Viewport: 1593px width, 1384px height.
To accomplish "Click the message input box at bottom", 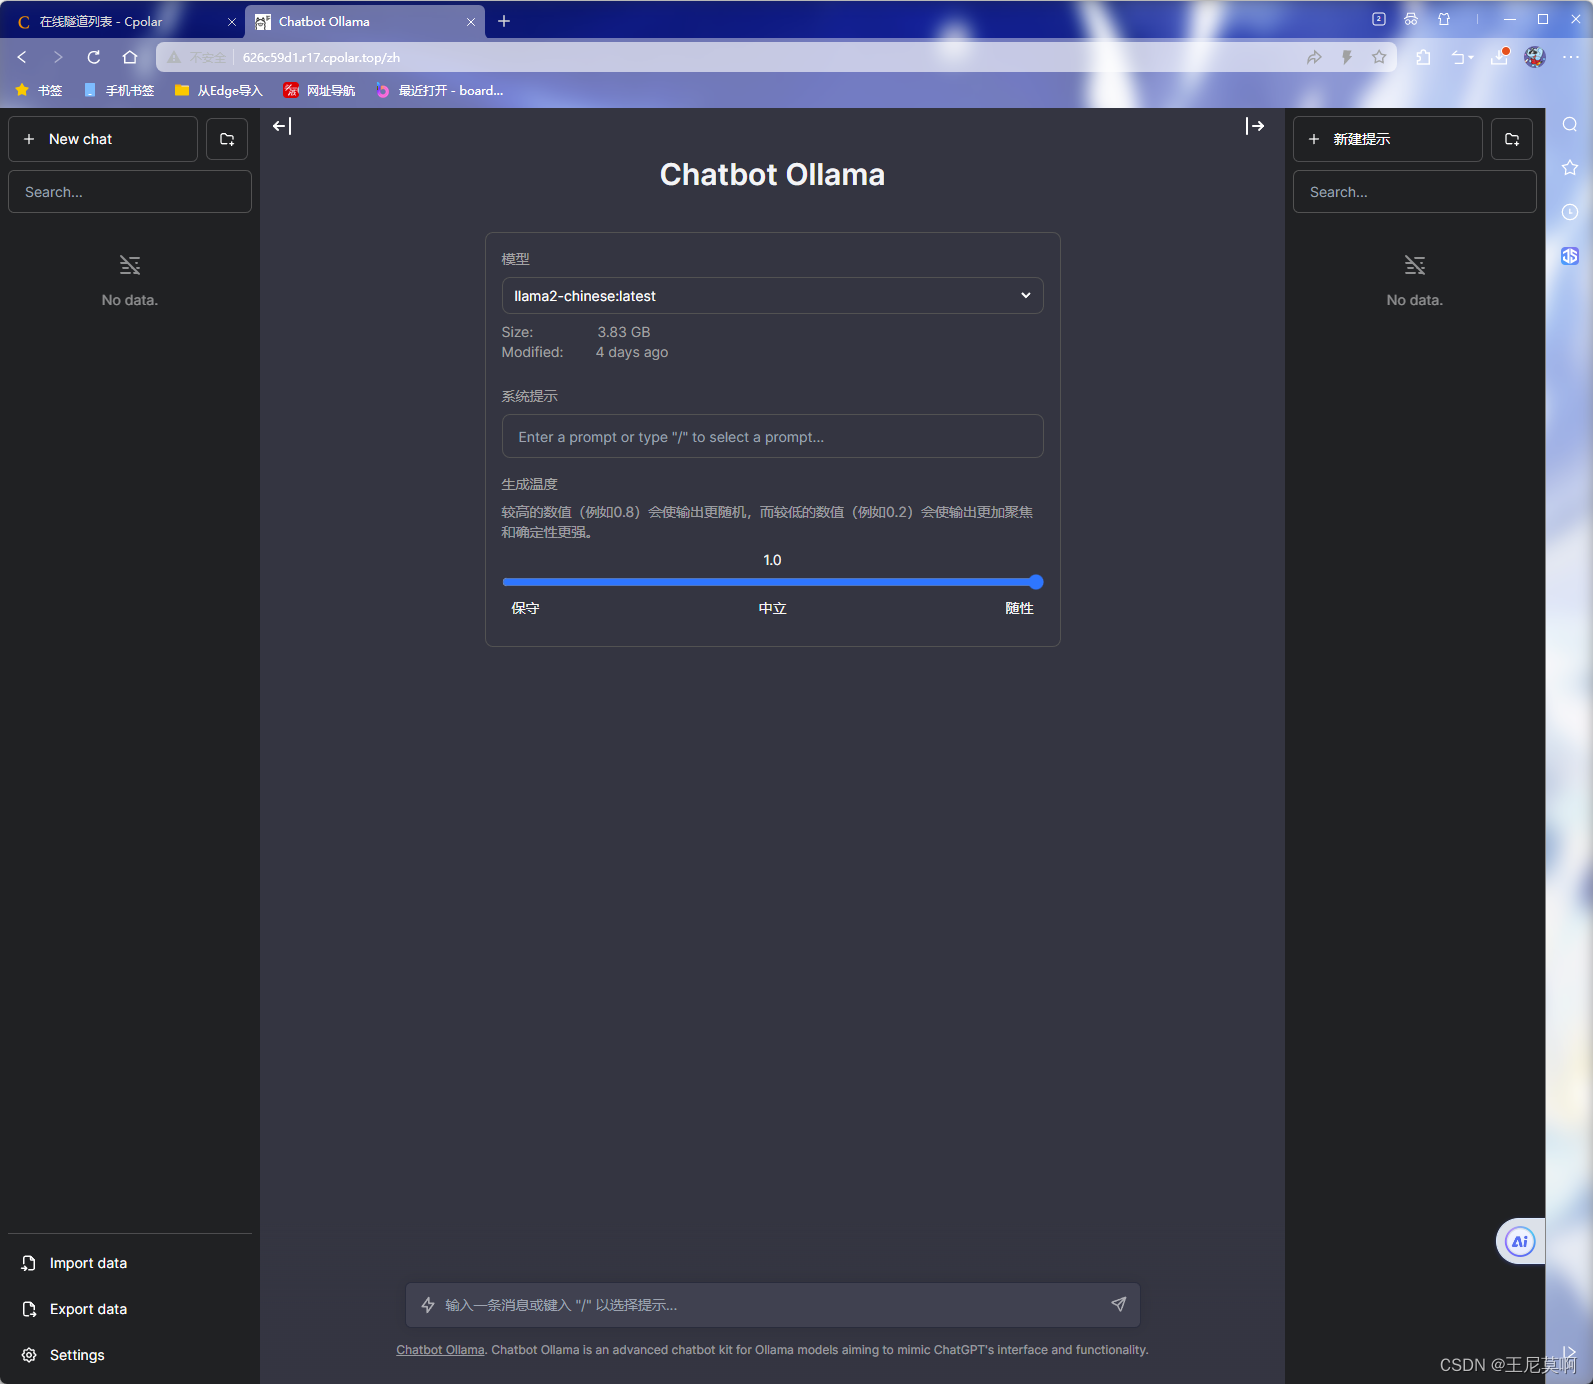I will [772, 1305].
